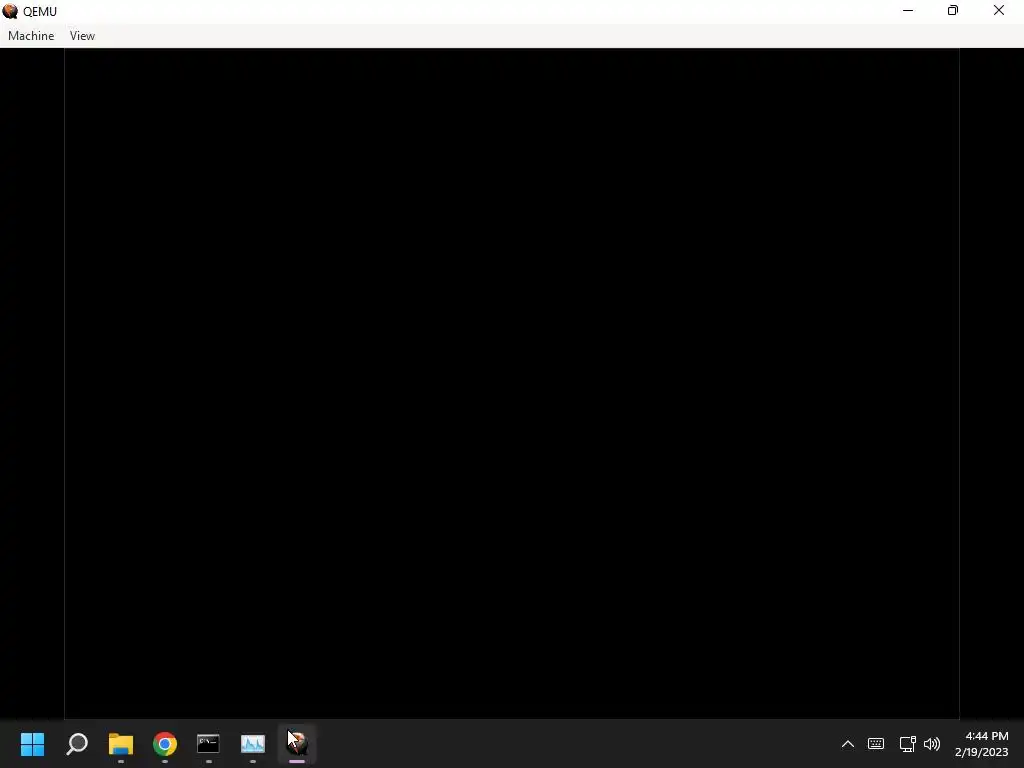
Task: Show hidden system tray icons
Action: [848, 744]
